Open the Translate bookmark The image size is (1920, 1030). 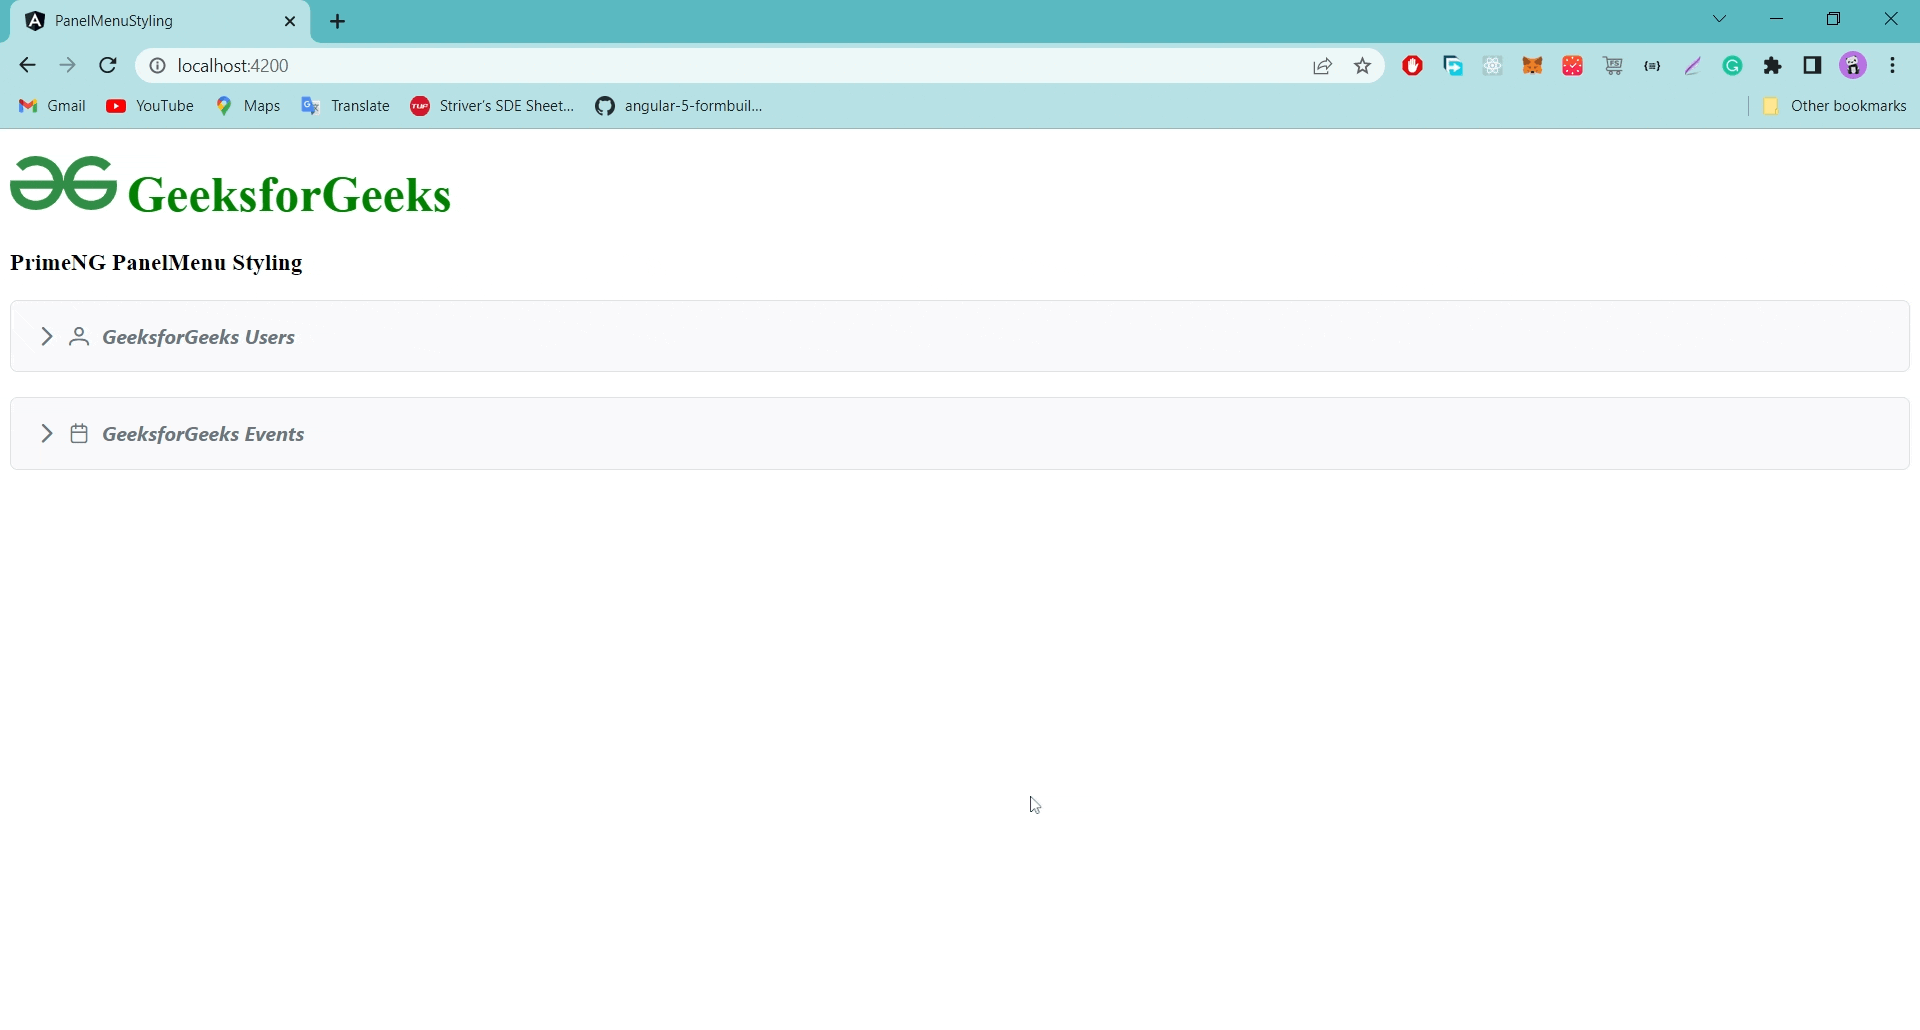click(346, 106)
